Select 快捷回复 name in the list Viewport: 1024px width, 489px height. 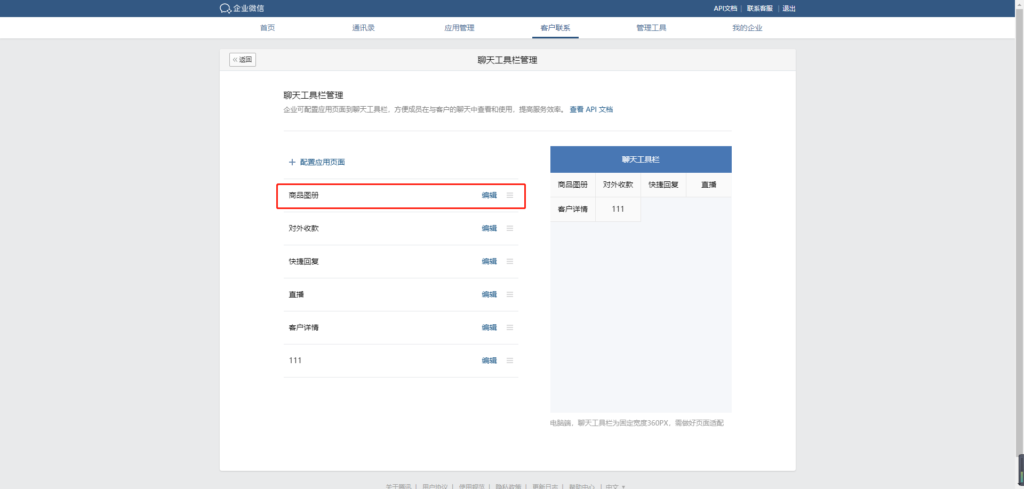pyautogui.click(x=304, y=261)
